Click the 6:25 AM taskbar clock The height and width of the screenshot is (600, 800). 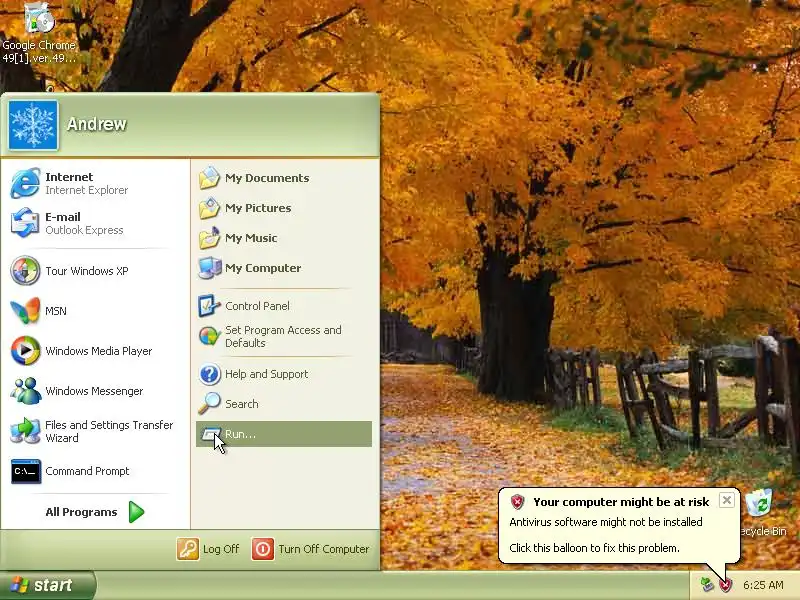(763, 585)
